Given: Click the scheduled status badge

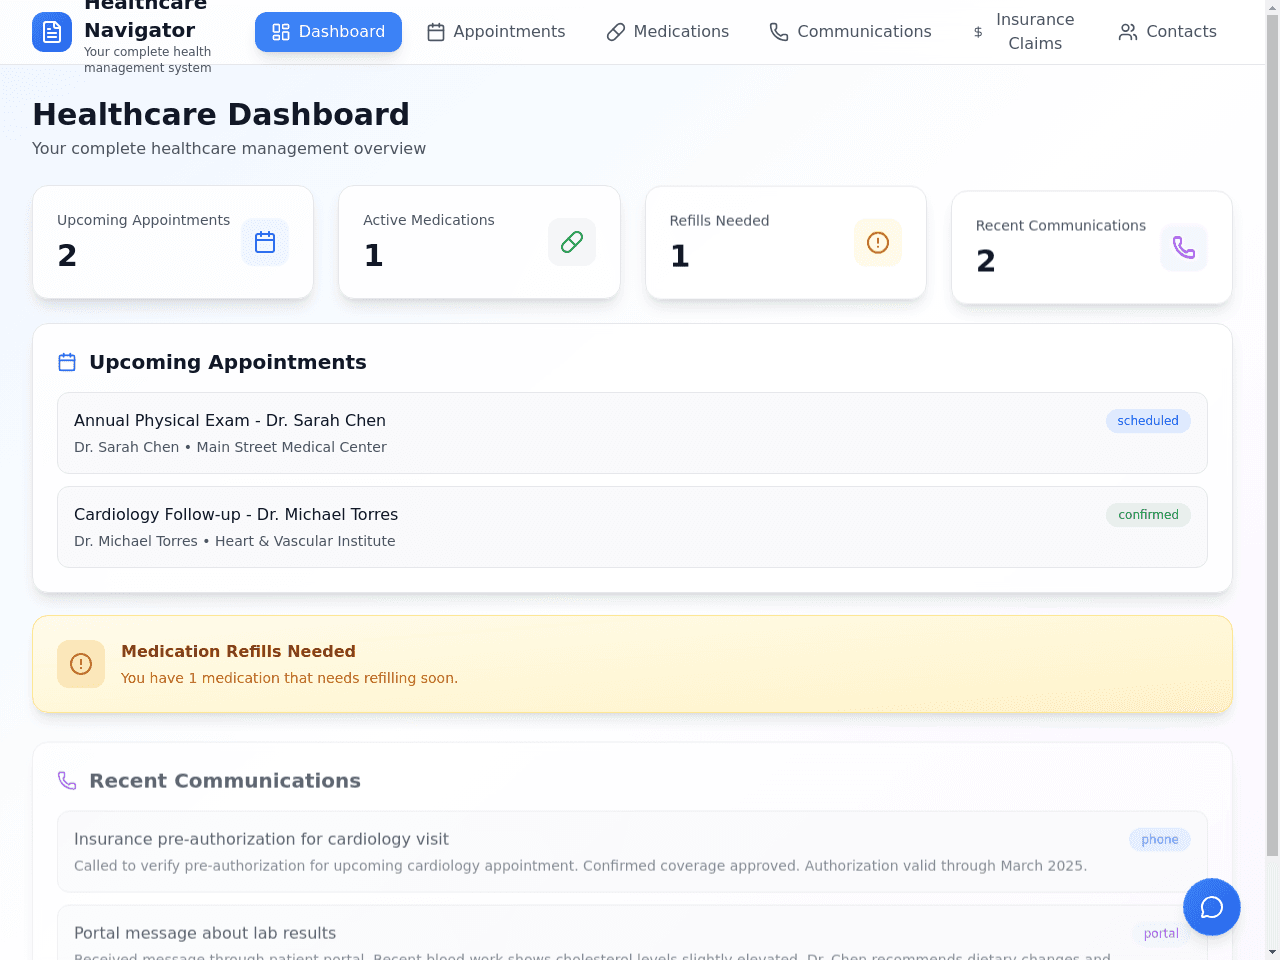Looking at the screenshot, I should [x=1148, y=421].
